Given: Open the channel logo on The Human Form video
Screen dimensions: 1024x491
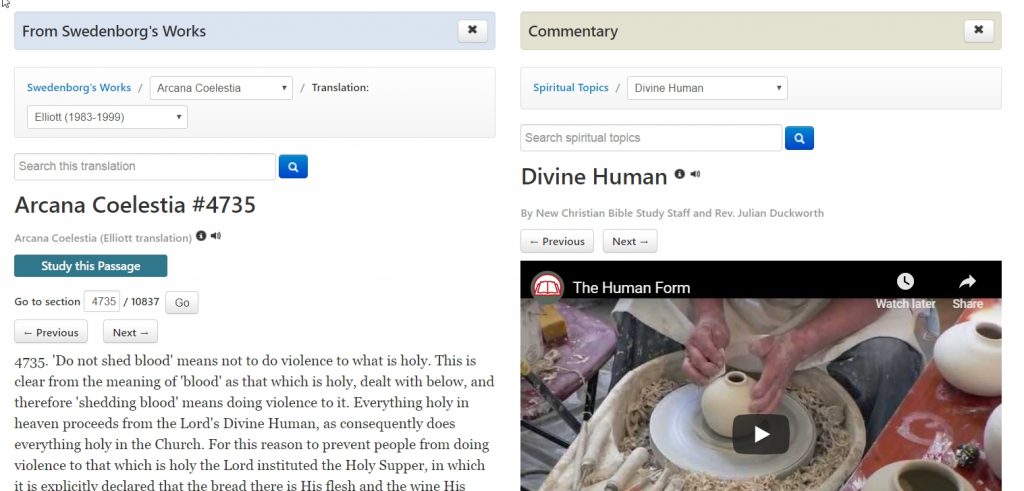Looking at the screenshot, I should 546,287.
